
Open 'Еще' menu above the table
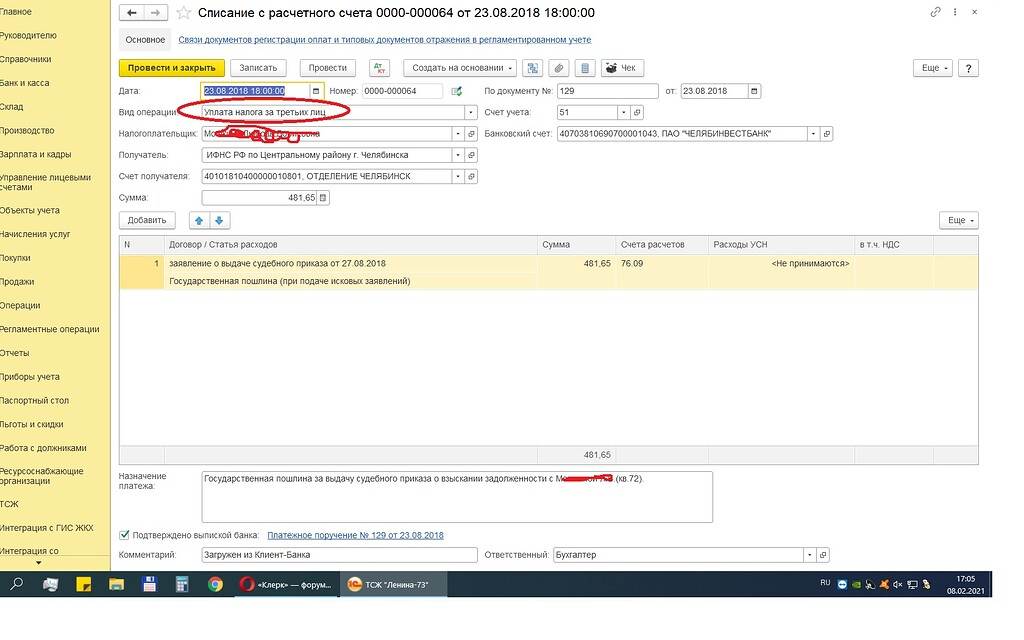(959, 221)
